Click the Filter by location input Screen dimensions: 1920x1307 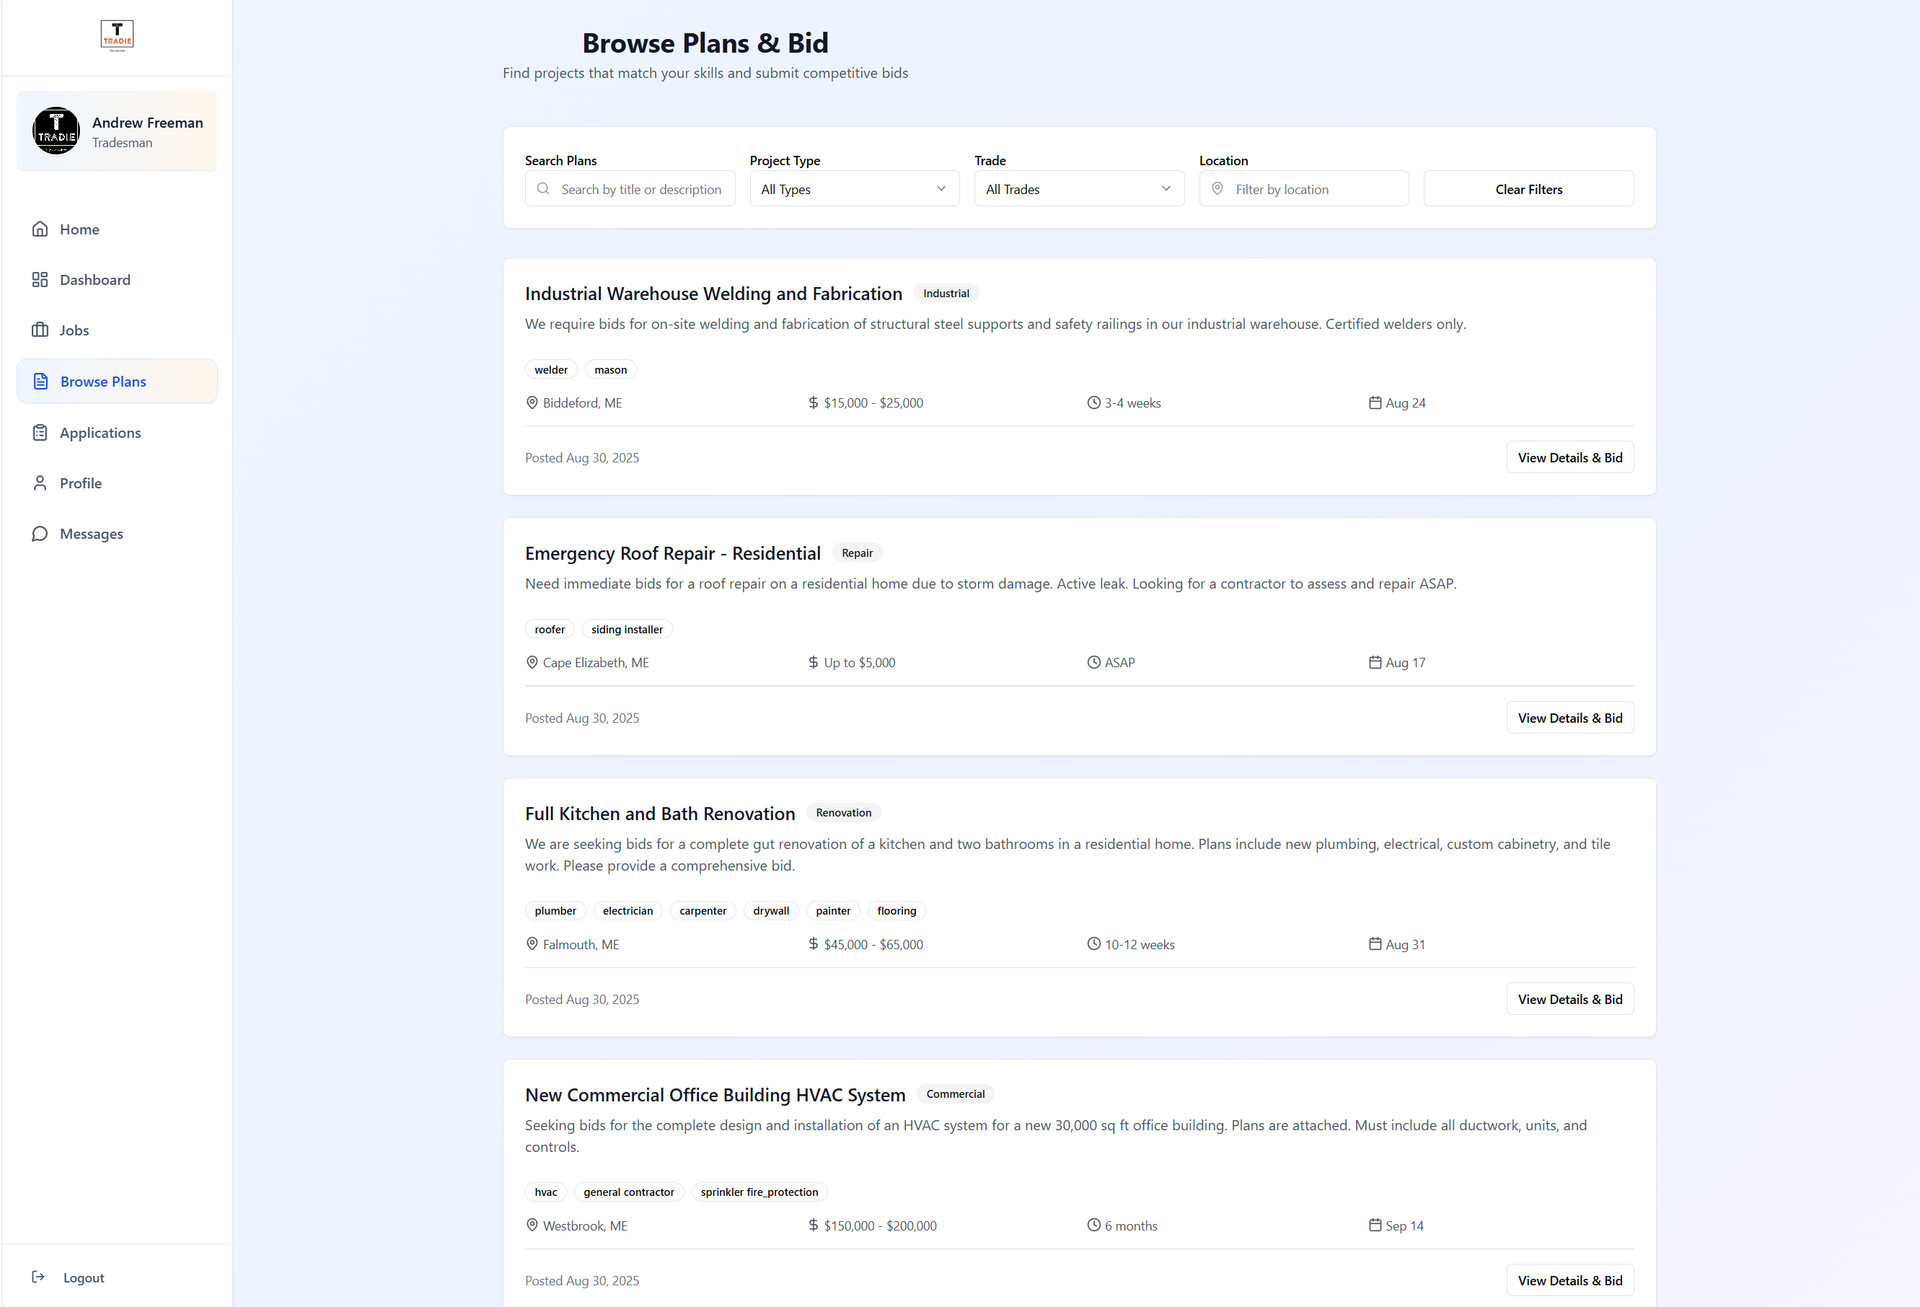pos(1315,189)
